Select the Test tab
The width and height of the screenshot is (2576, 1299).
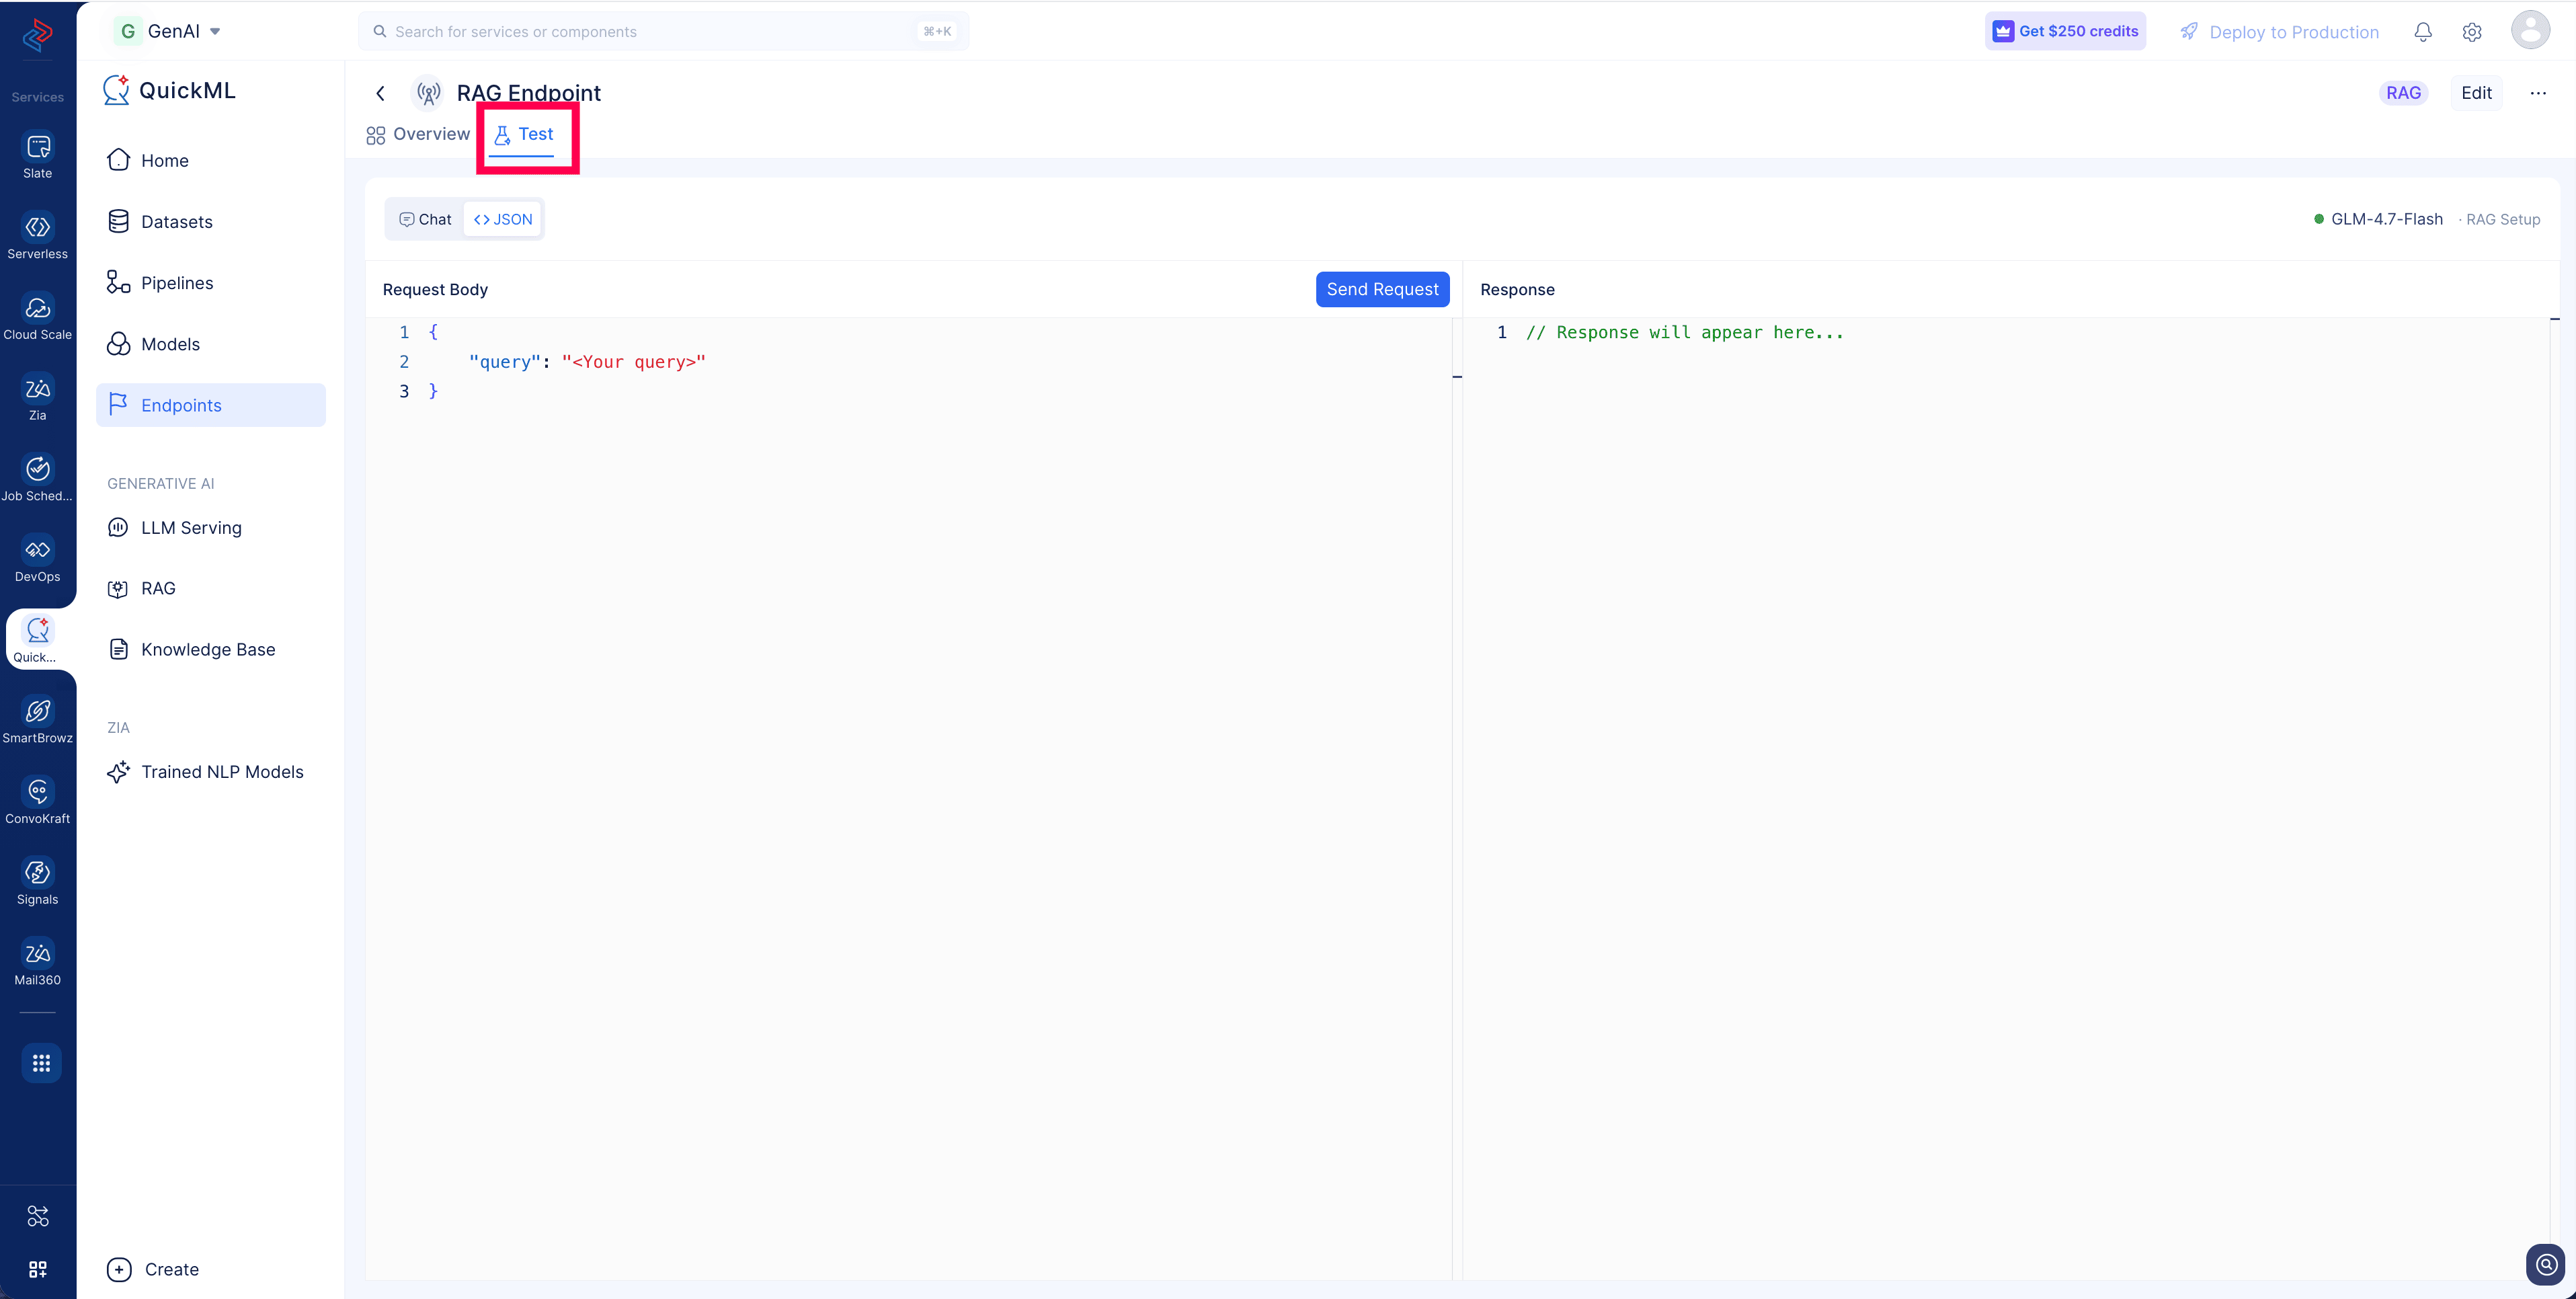524,135
